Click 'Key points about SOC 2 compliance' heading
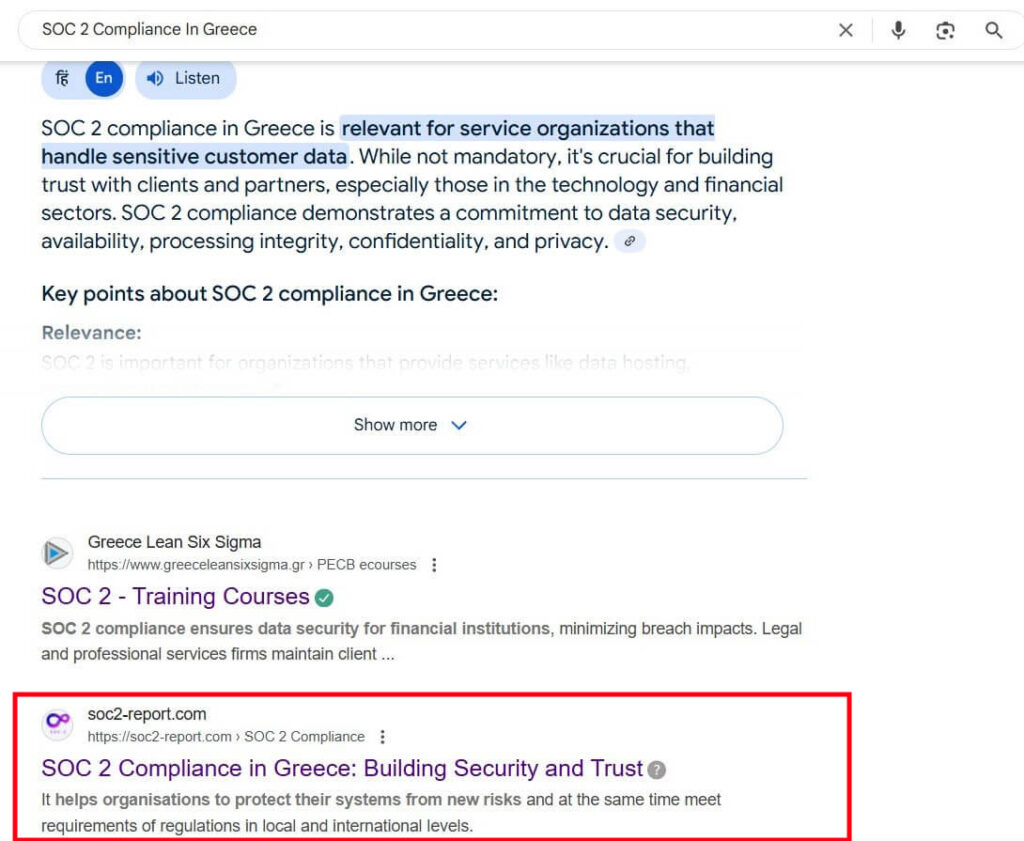Screen dimensions: 1024x841 coord(270,294)
